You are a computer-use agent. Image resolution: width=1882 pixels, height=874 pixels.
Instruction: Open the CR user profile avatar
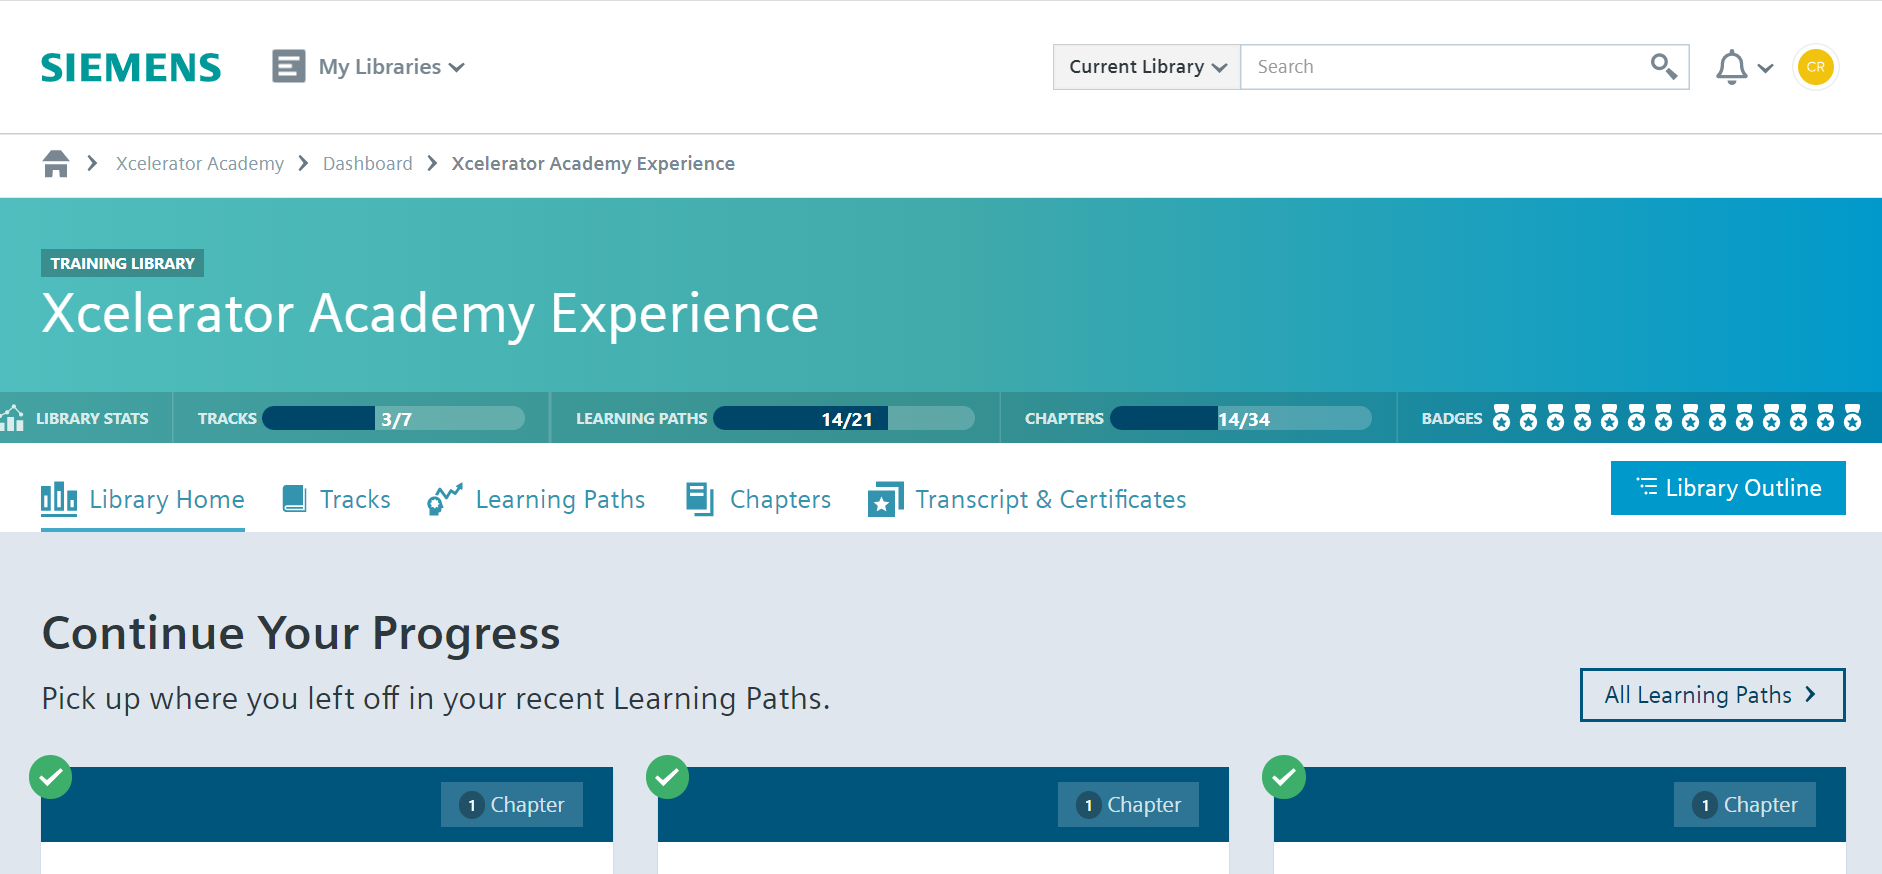point(1816,67)
